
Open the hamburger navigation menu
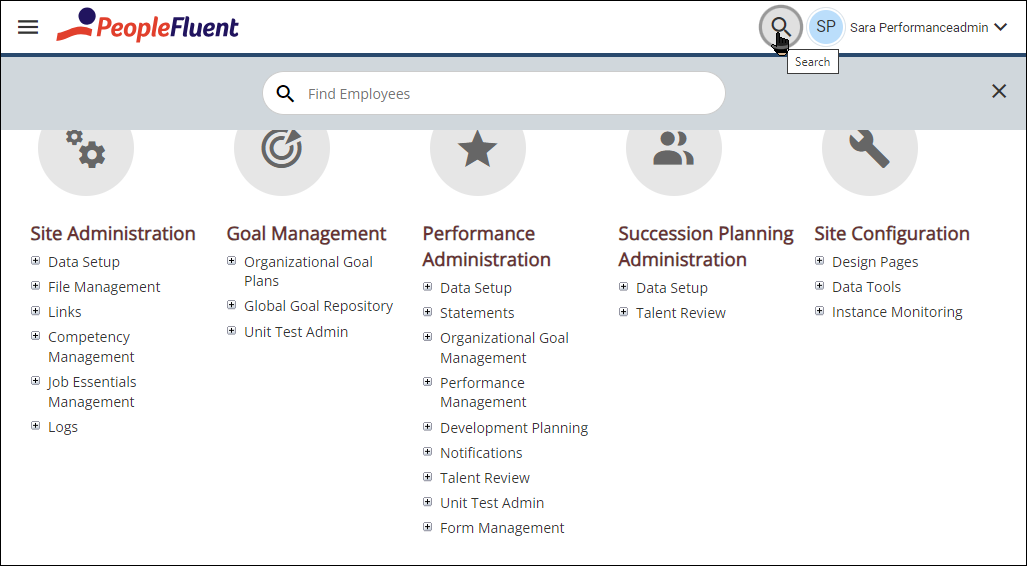click(x=28, y=27)
